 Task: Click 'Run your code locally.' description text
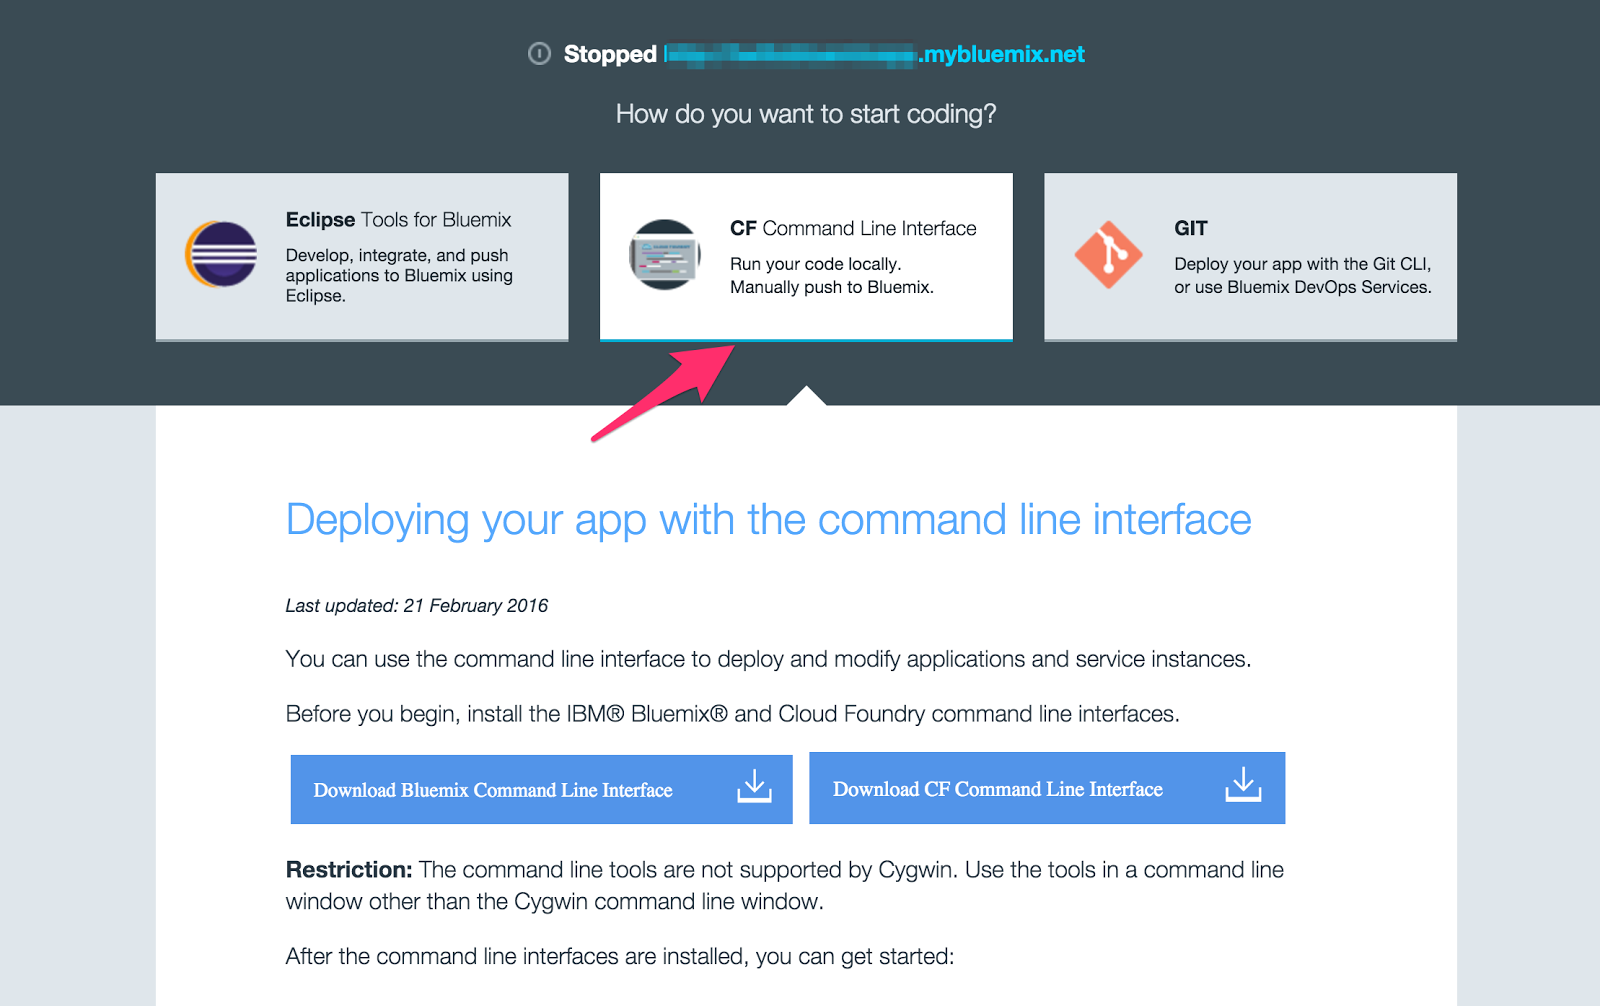pyautogui.click(x=815, y=264)
